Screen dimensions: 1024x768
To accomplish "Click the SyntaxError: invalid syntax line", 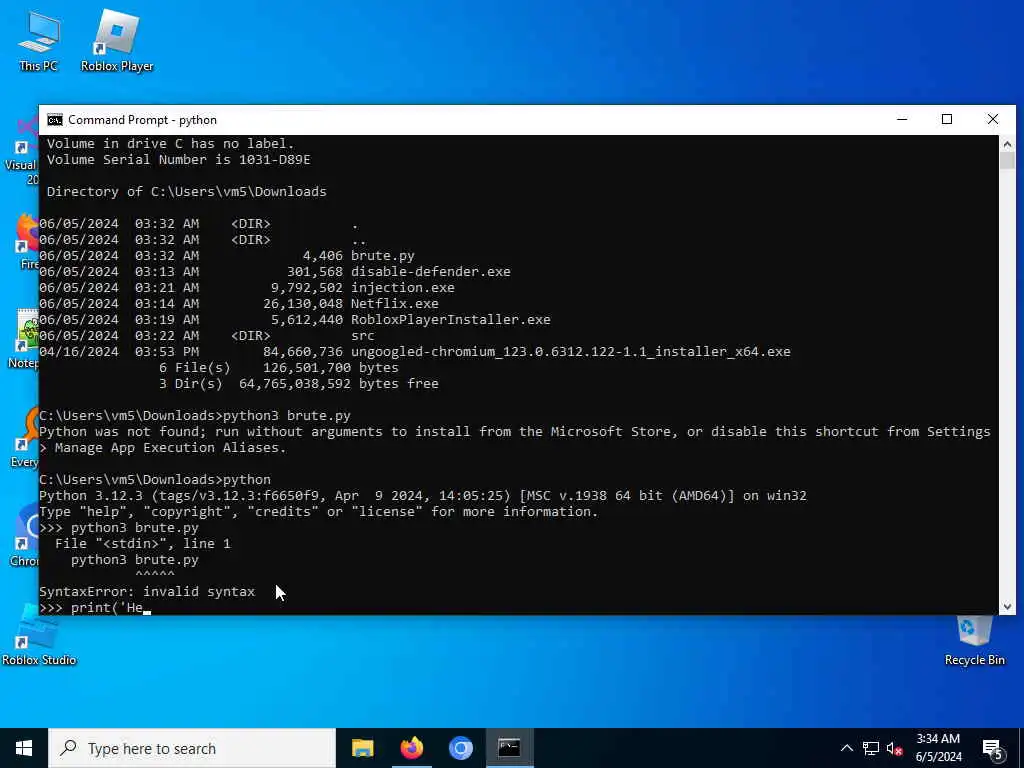I will point(147,592).
